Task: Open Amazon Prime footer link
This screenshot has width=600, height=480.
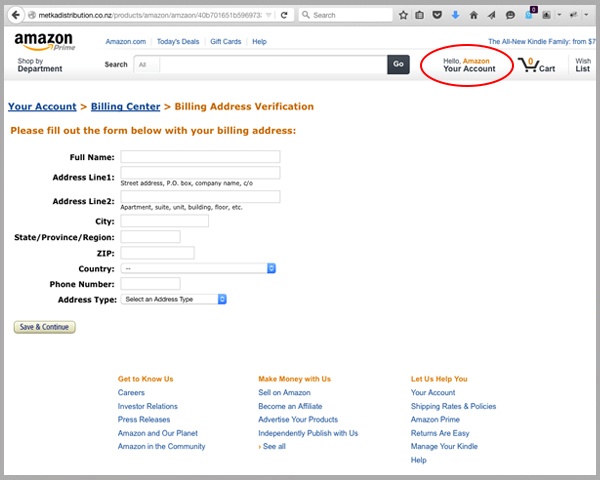Action: pyautogui.click(x=435, y=420)
